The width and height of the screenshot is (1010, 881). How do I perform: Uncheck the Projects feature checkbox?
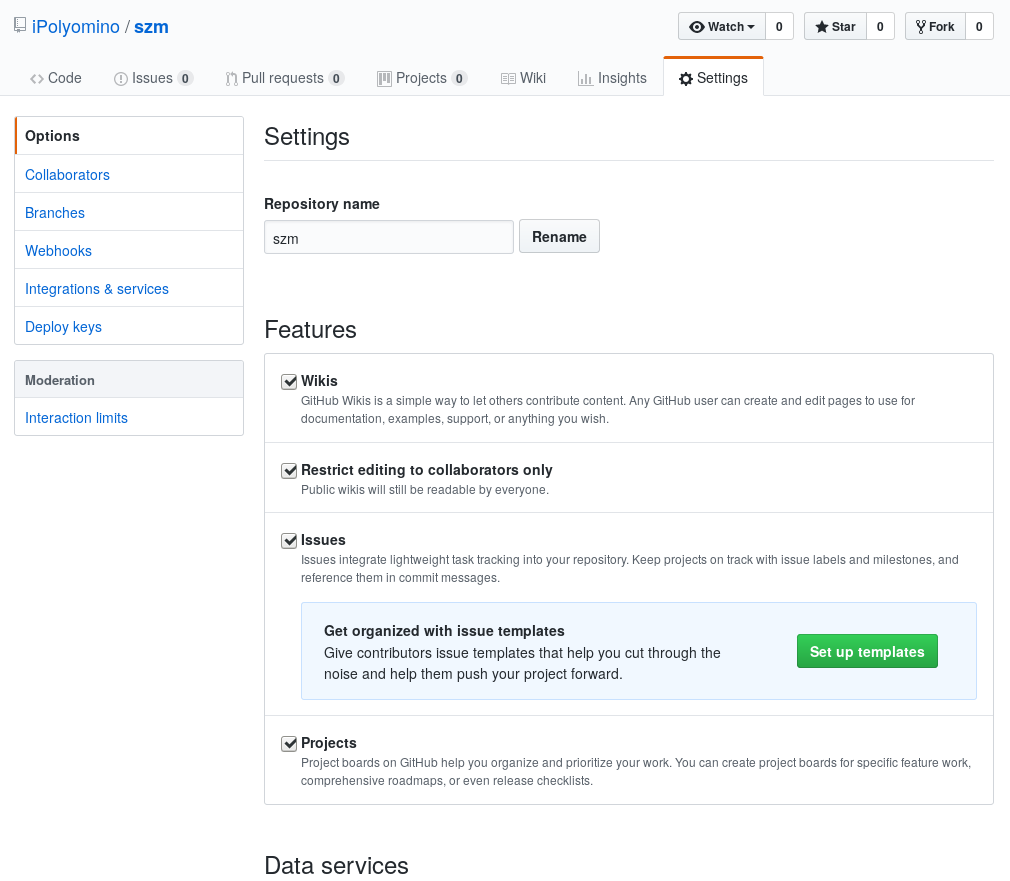289,744
